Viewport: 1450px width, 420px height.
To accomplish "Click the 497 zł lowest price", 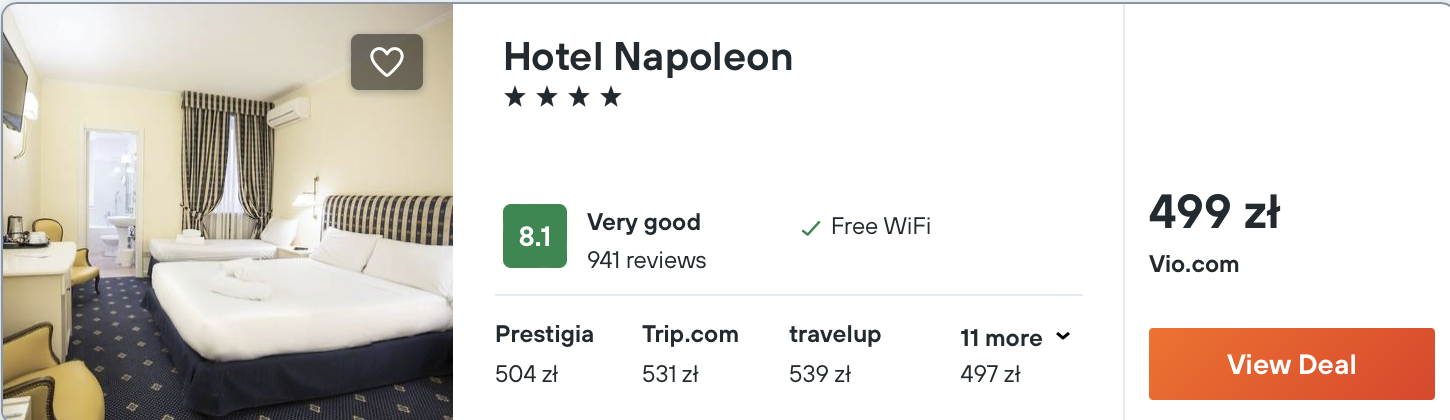I will 989,375.
